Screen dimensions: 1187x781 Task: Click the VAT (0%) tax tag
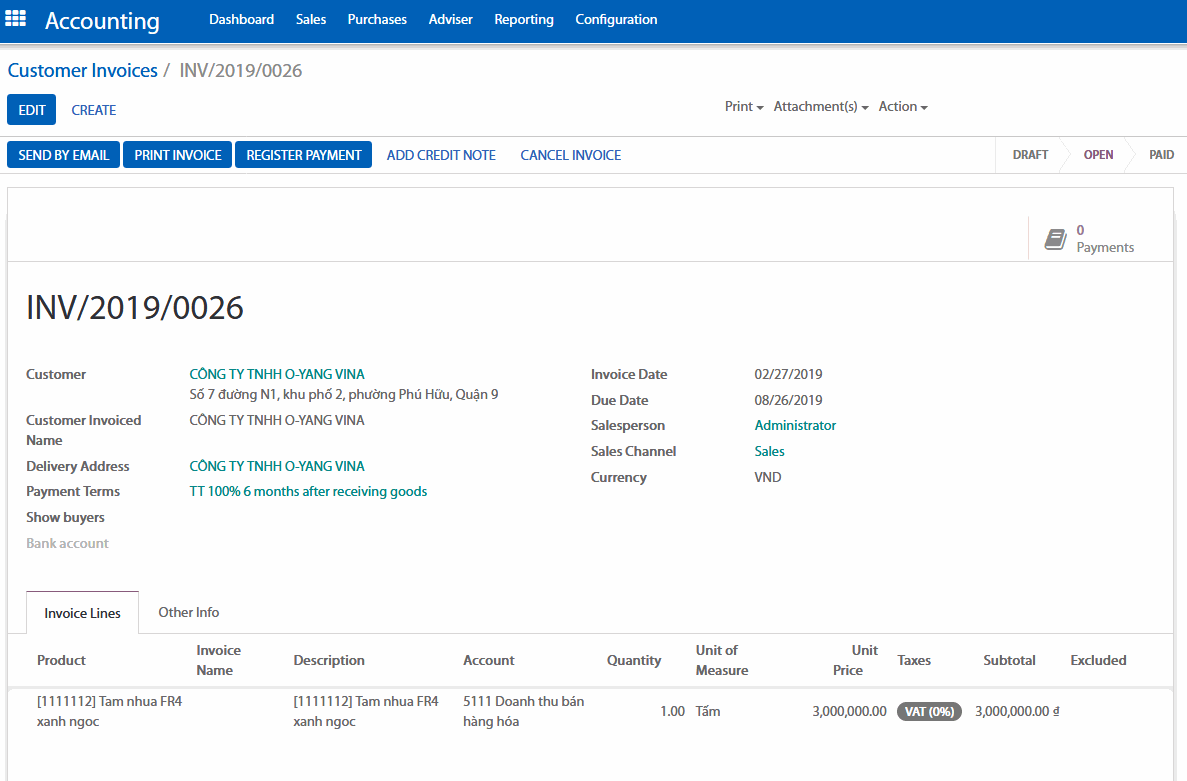coord(929,712)
